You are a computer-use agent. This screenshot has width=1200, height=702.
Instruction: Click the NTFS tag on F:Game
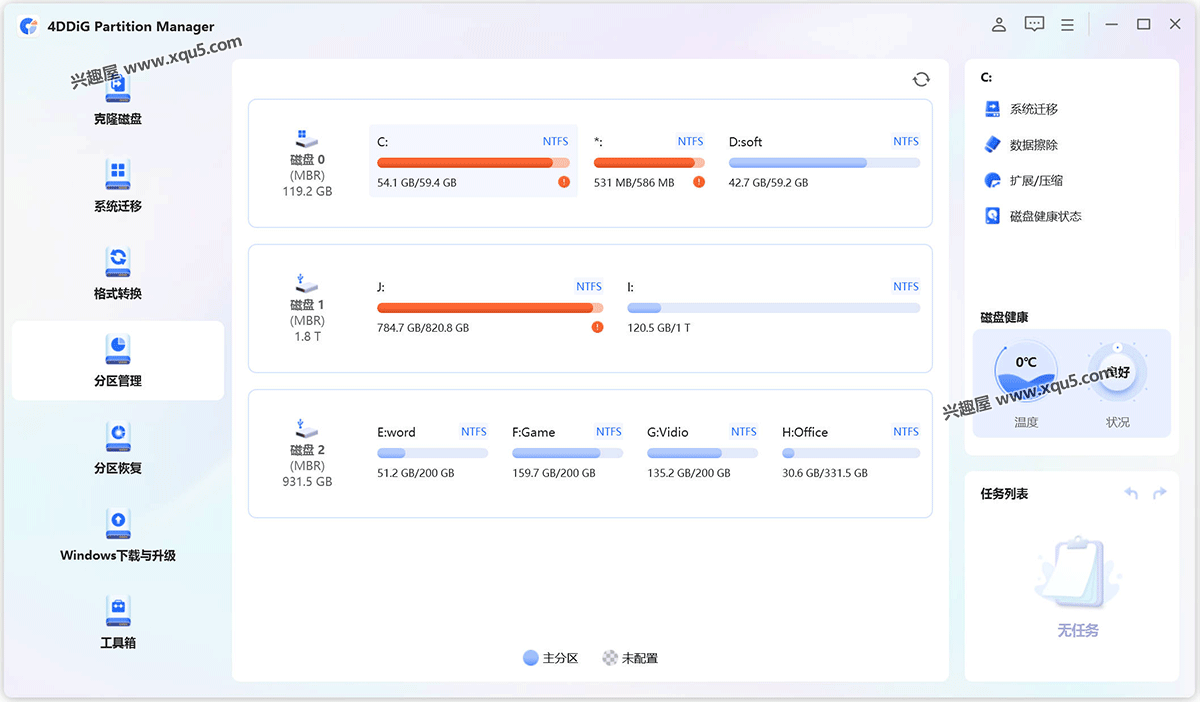click(x=609, y=432)
